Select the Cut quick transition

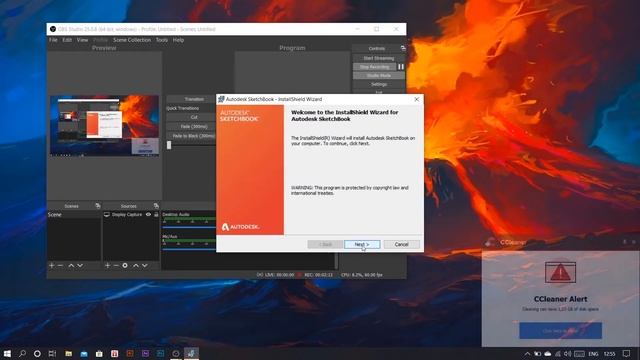point(191,117)
